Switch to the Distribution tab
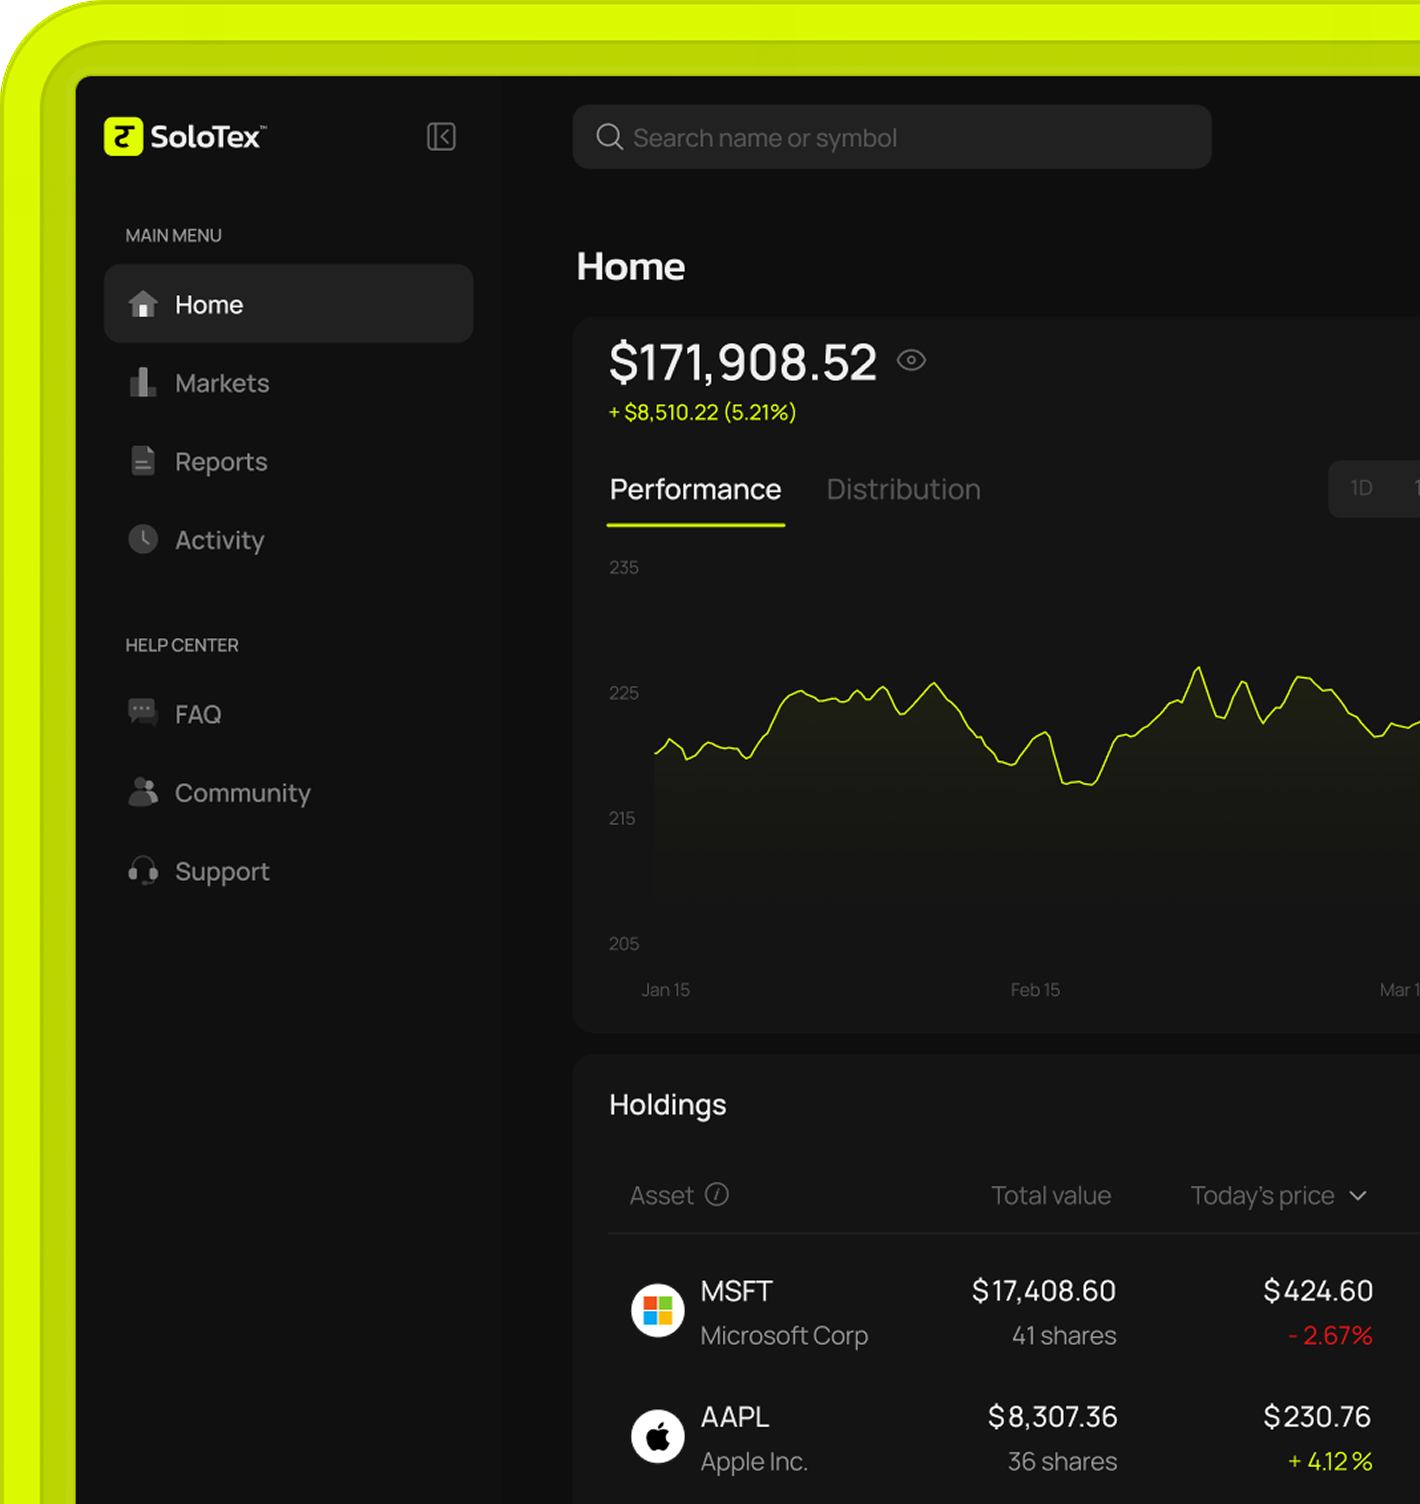 tap(903, 490)
